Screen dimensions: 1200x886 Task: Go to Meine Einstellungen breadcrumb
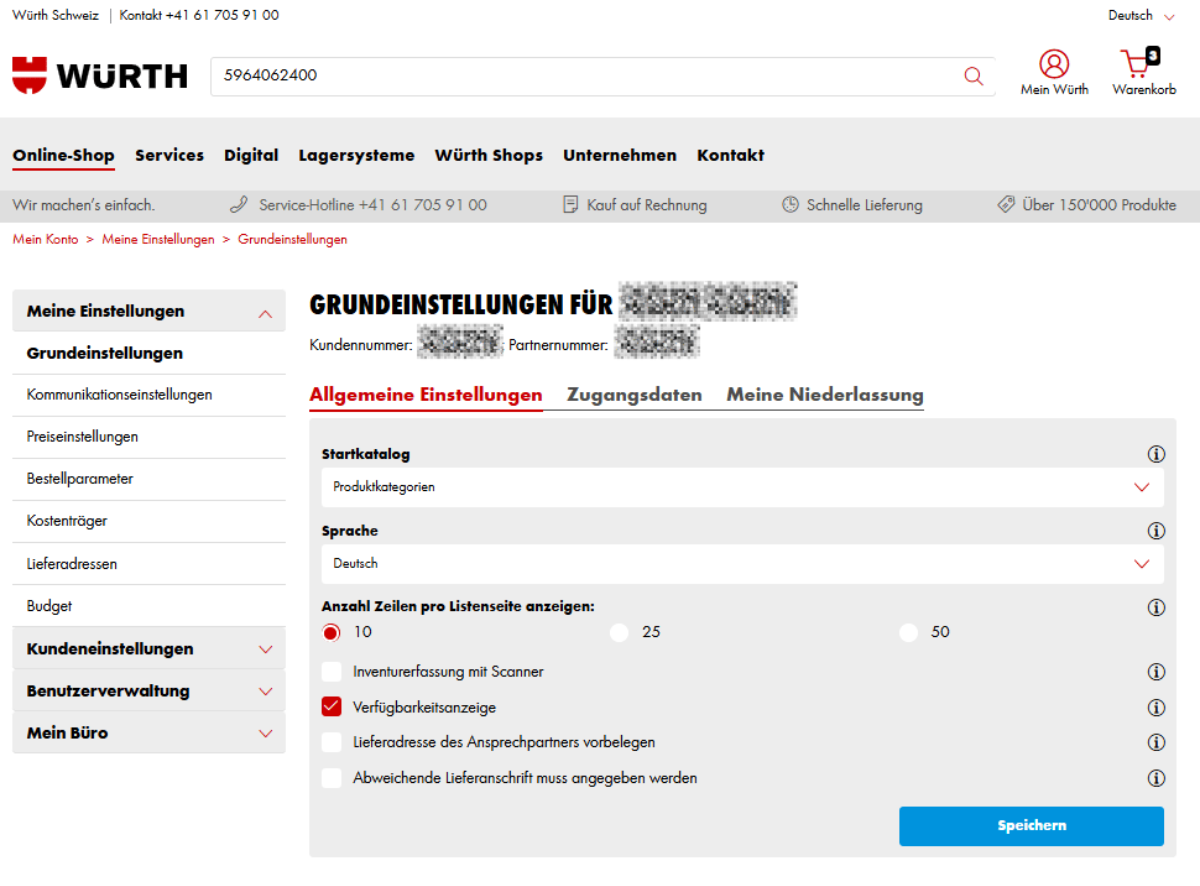[158, 240]
